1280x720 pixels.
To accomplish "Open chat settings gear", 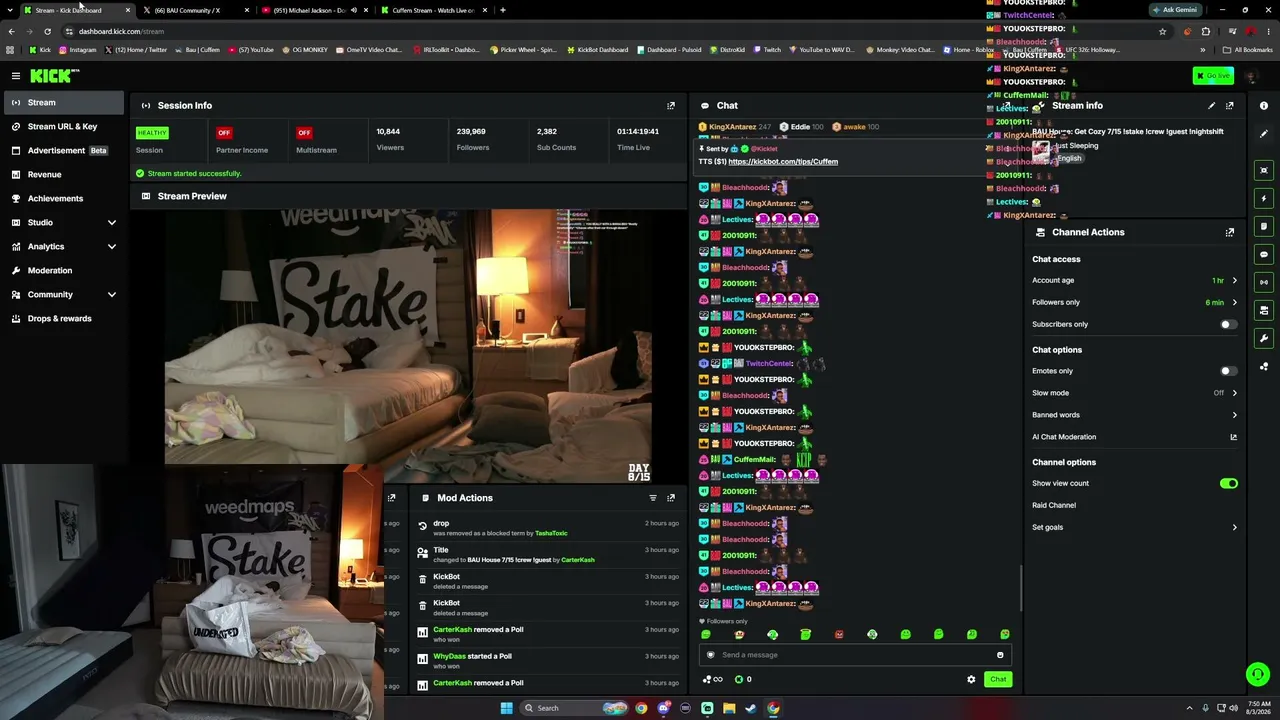I will click(x=971, y=680).
